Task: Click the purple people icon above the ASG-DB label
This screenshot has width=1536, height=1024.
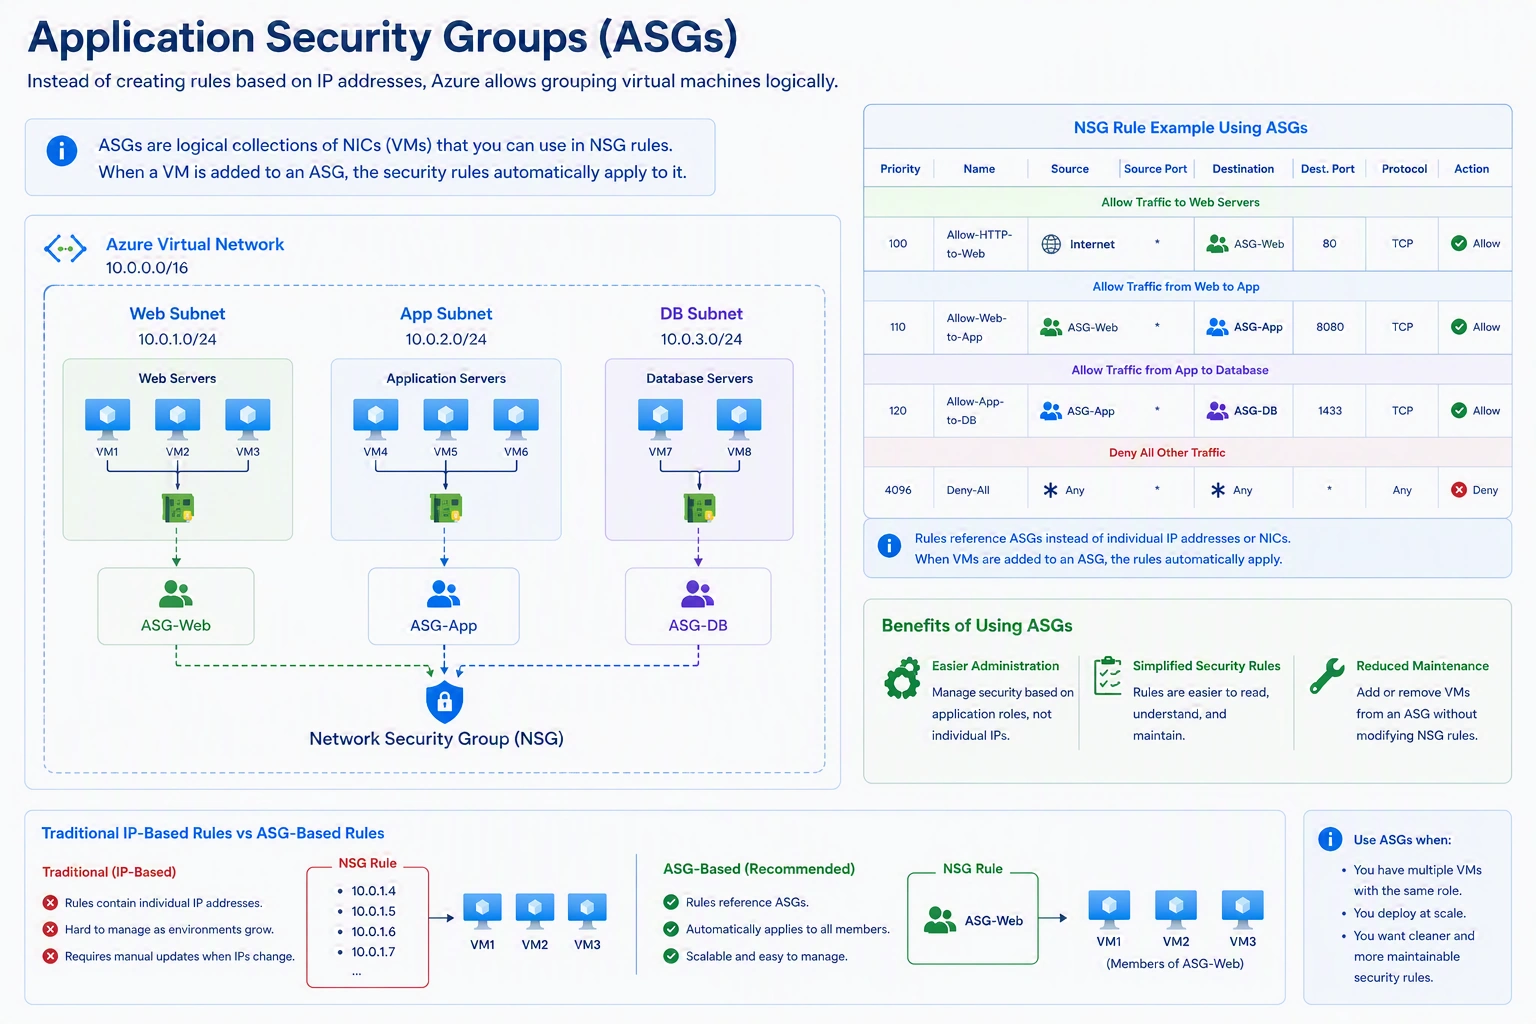Action: (x=697, y=594)
